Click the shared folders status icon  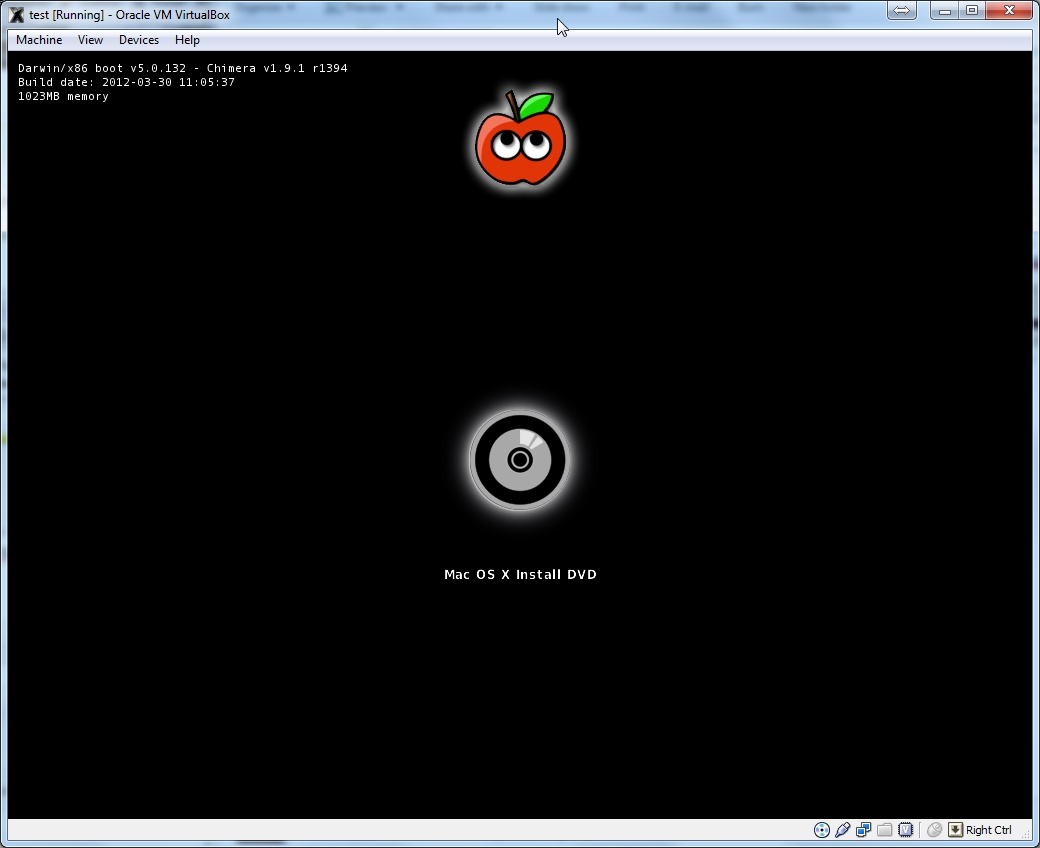885,829
